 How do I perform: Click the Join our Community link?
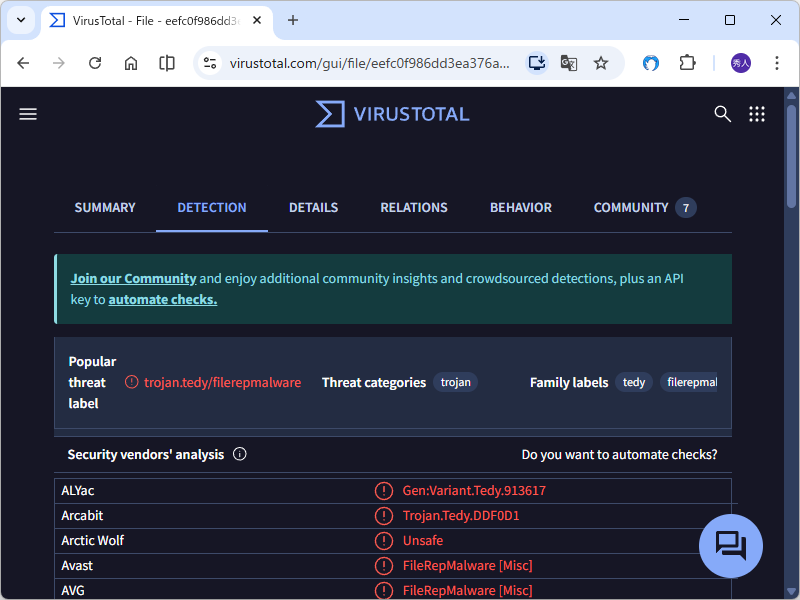point(133,278)
